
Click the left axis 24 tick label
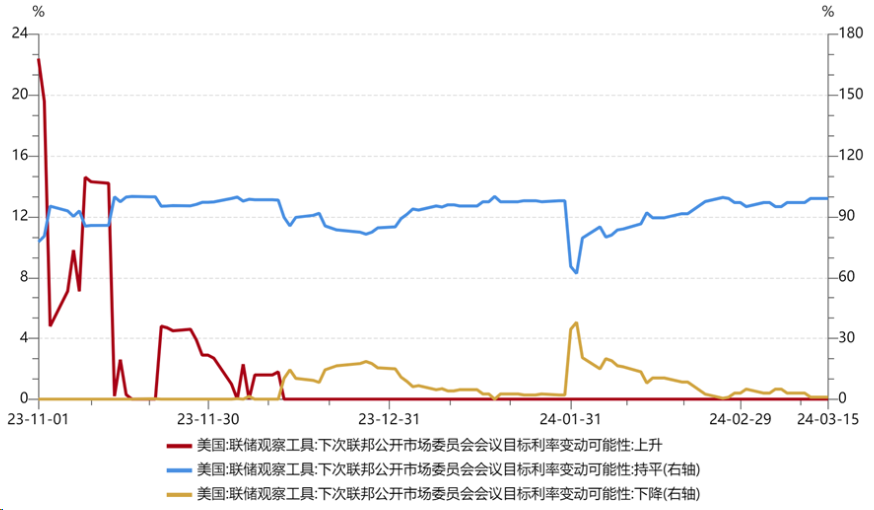(20, 33)
